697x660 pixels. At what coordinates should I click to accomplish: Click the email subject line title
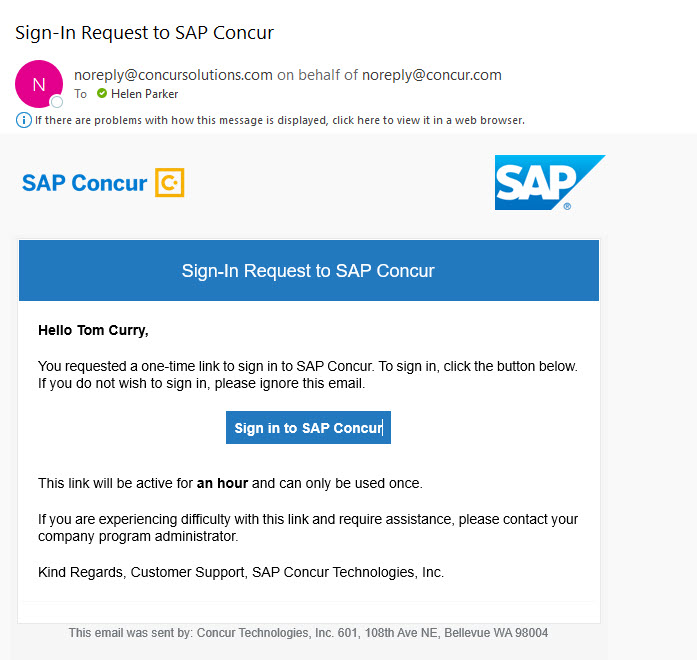pyautogui.click(x=144, y=33)
